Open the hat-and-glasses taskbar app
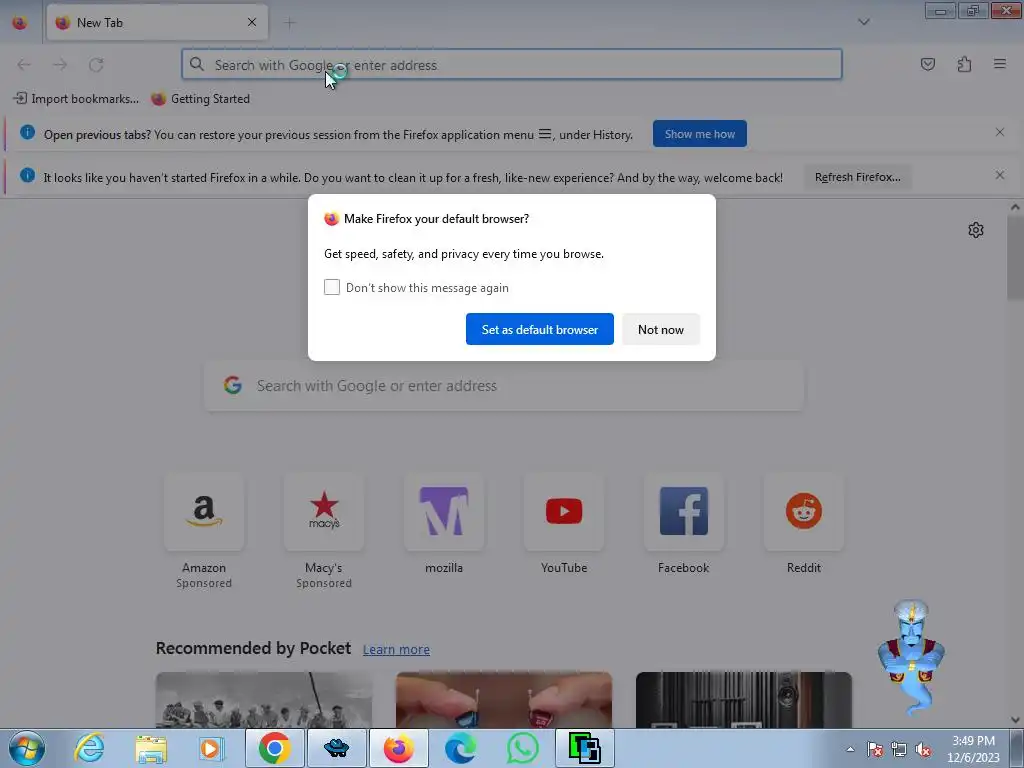The width and height of the screenshot is (1024, 768). (x=336, y=748)
